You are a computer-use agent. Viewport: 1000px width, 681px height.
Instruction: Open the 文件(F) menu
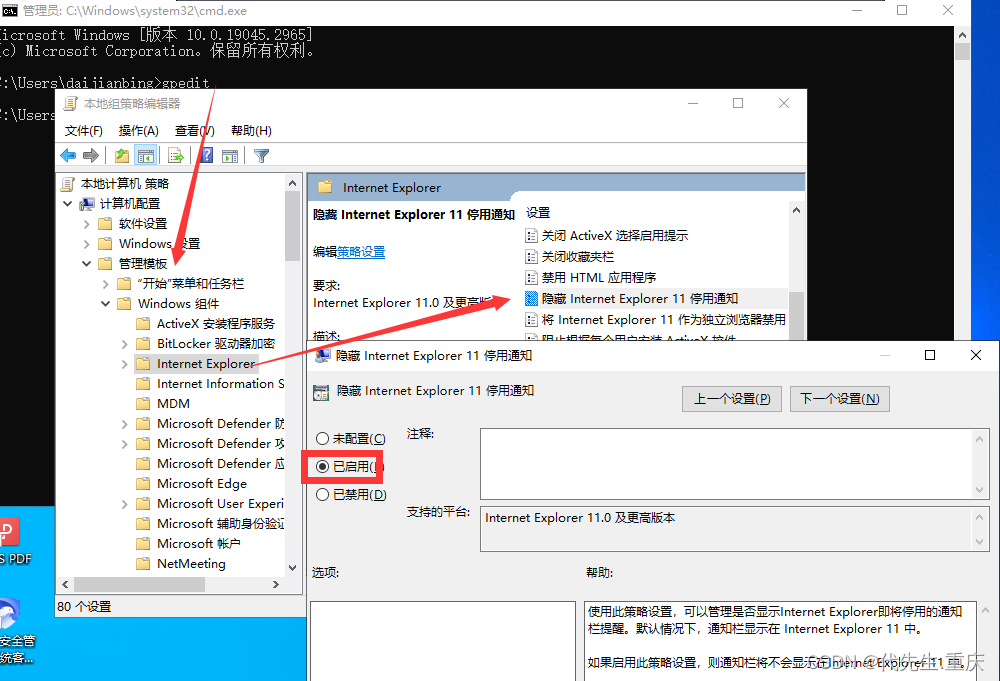click(84, 131)
